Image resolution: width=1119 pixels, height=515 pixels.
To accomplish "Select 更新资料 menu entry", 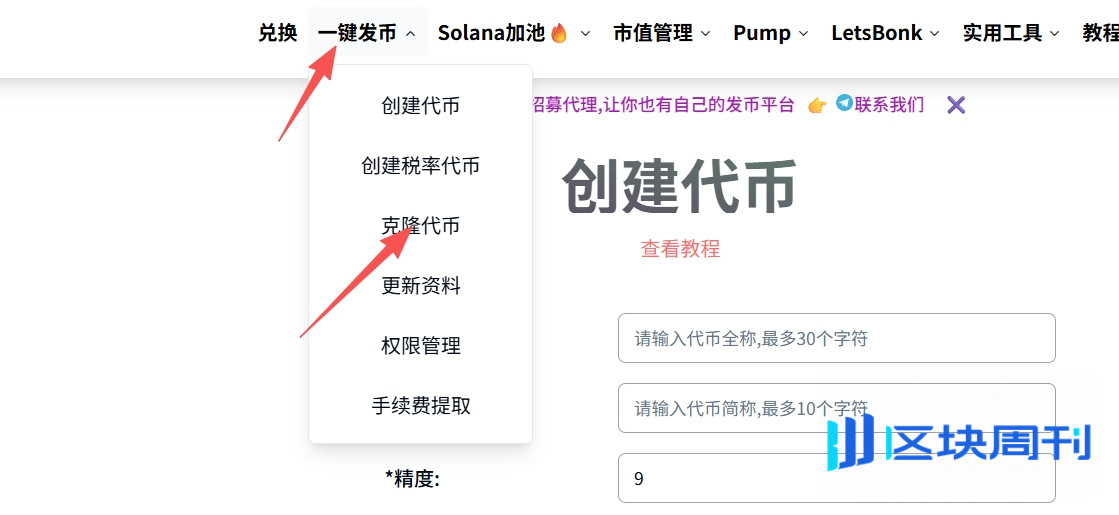I will click(x=420, y=286).
